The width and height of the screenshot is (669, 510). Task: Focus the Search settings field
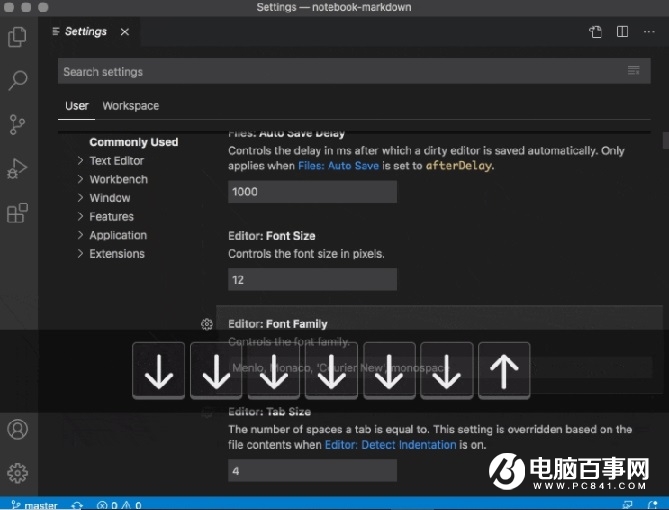[x=354, y=71]
